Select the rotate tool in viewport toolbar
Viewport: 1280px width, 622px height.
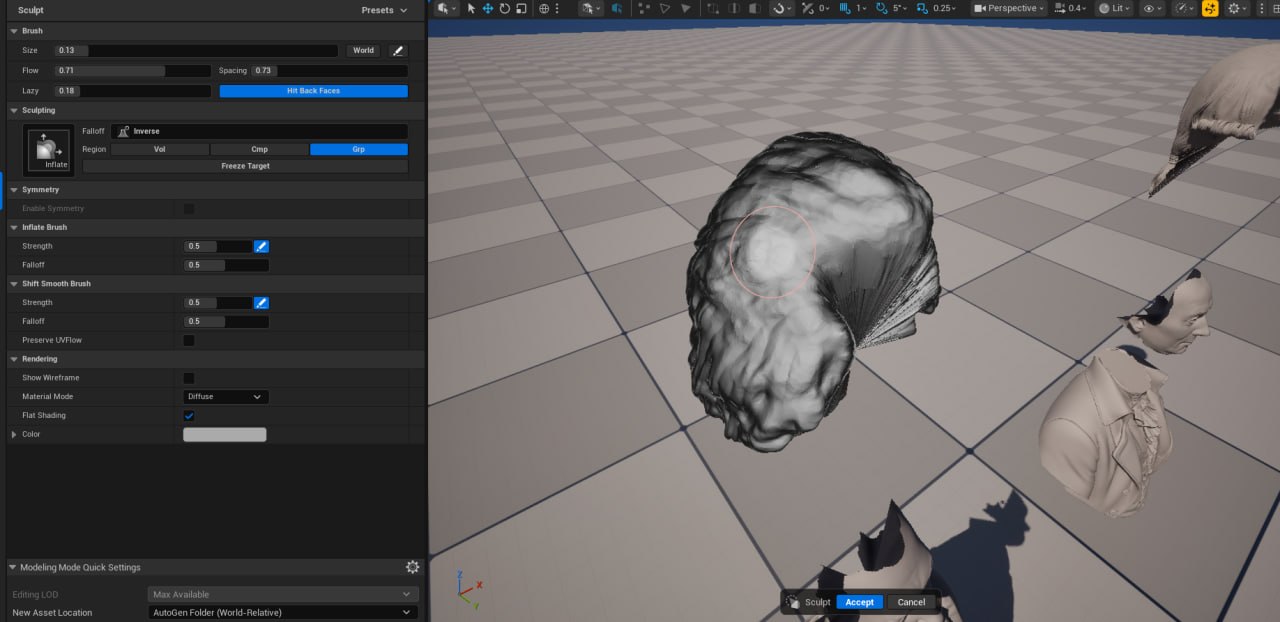tap(505, 8)
